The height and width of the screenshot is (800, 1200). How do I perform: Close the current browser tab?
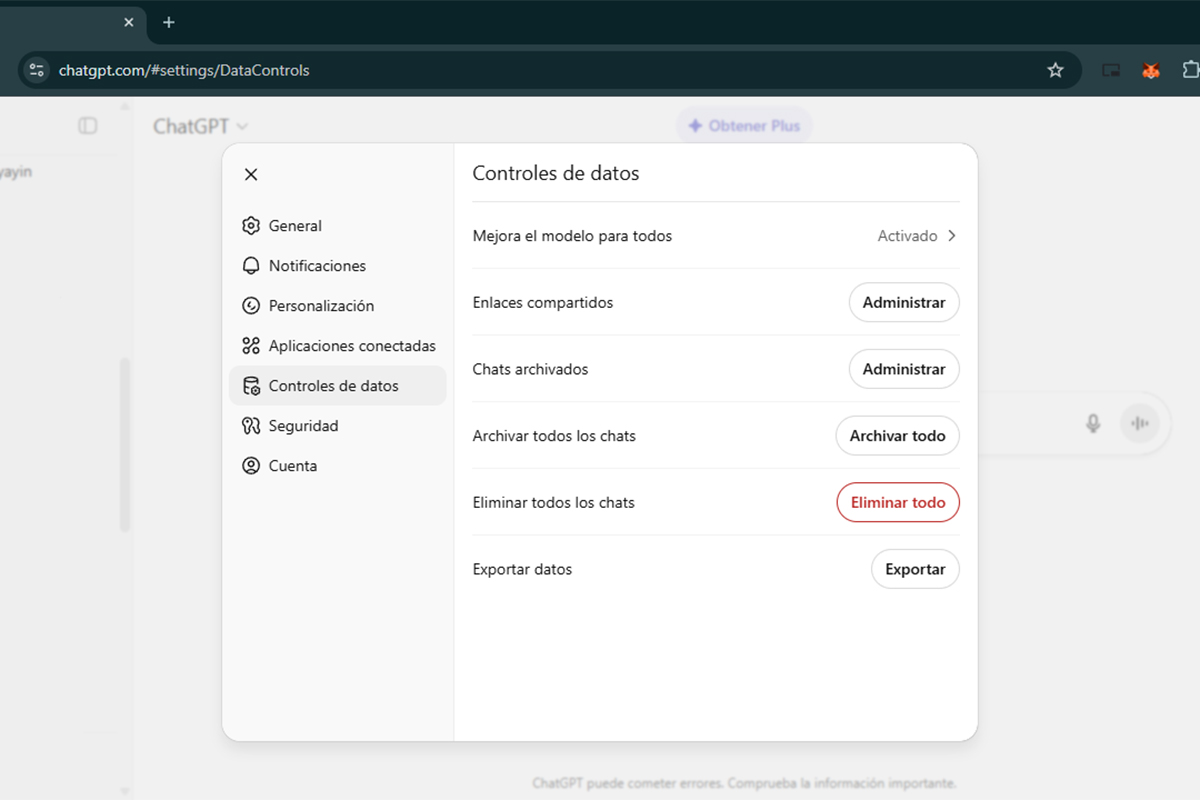click(128, 22)
